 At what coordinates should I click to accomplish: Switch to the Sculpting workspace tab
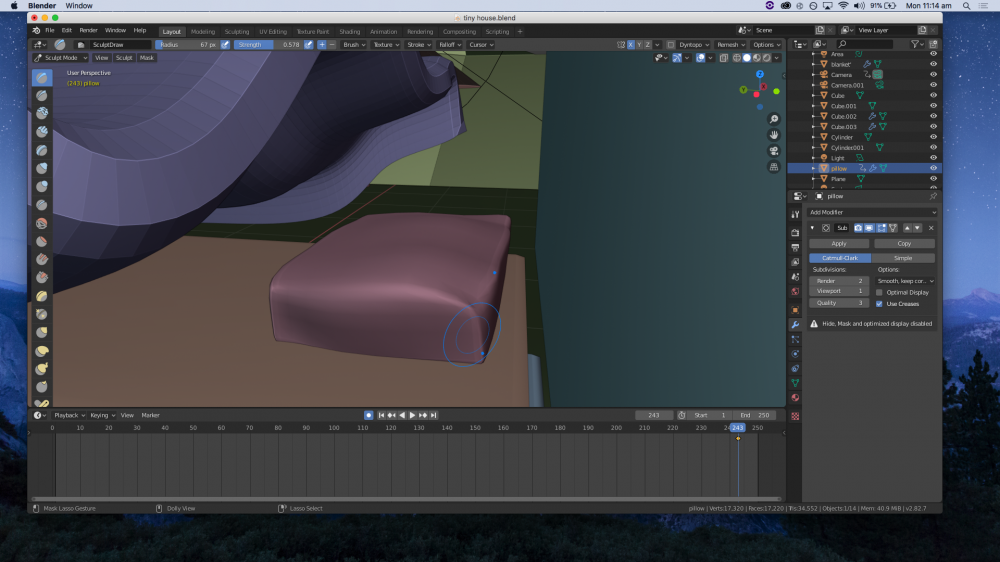237,31
